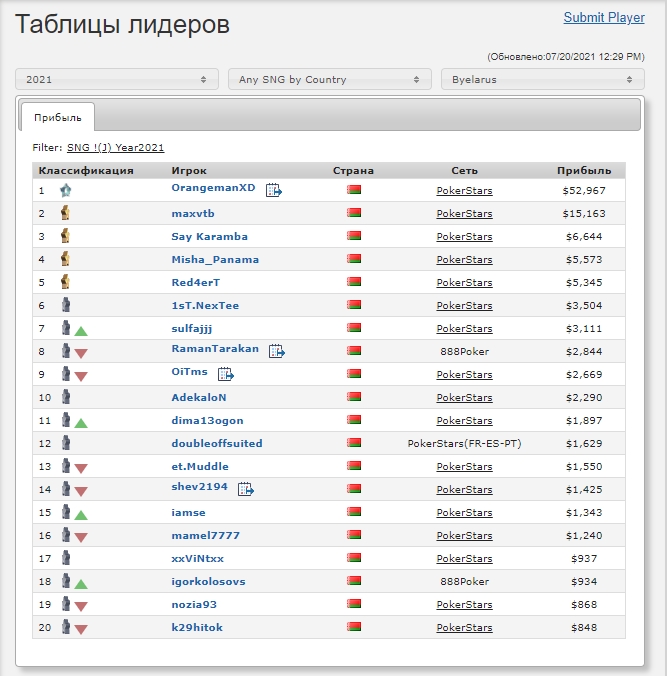This screenshot has width=667, height=676.
Task: Click the $52,967 profit value
Action: pos(584,191)
